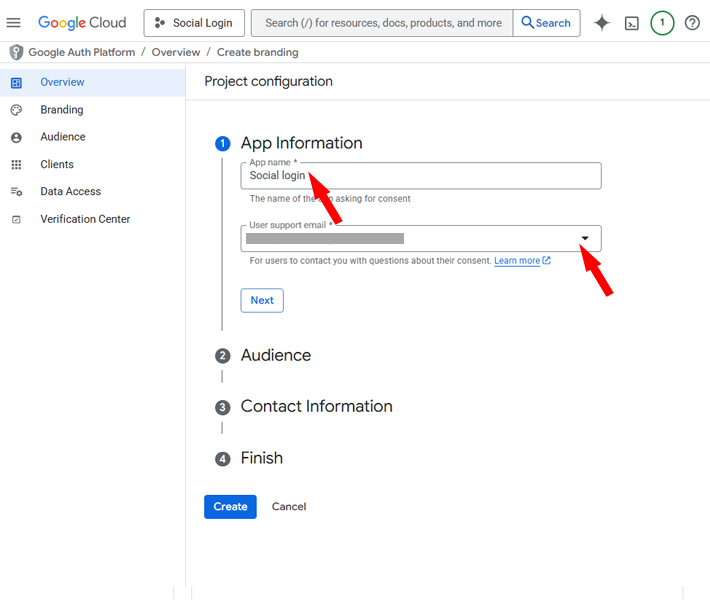Select Data Access in the sidebar
The image size is (710, 600).
point(92,192)
